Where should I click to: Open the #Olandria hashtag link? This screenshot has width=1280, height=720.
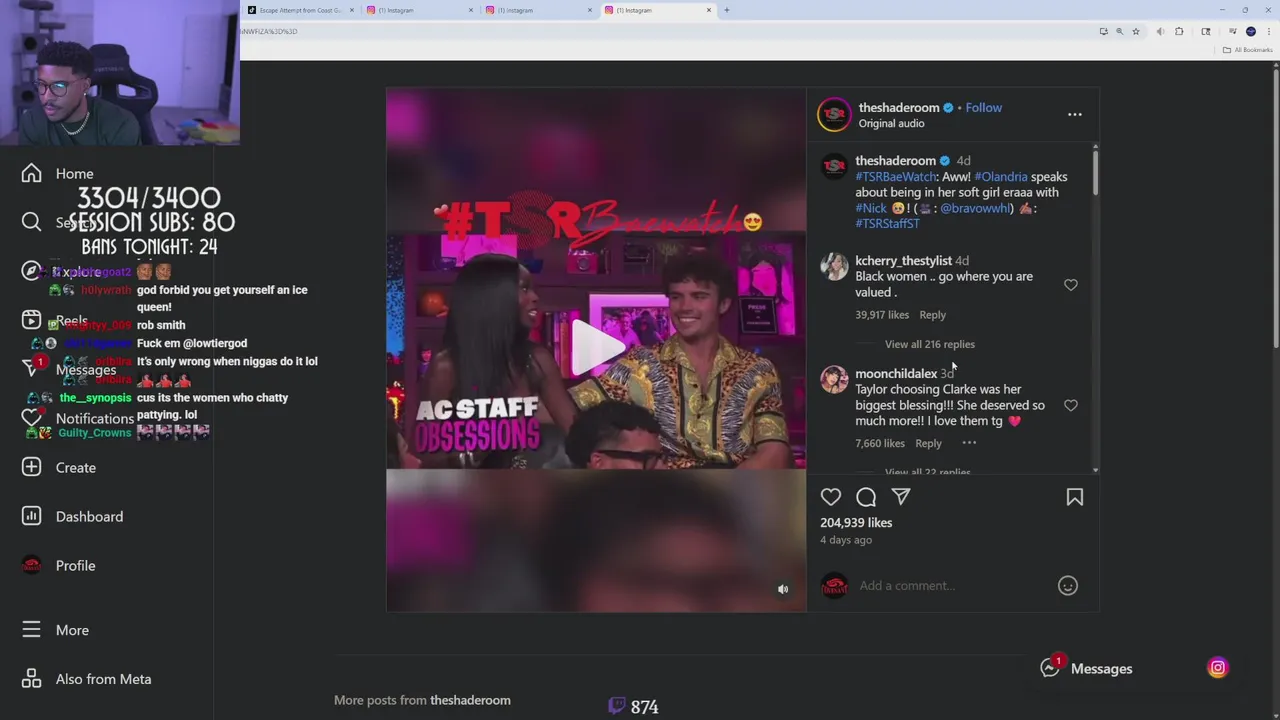1001,177
